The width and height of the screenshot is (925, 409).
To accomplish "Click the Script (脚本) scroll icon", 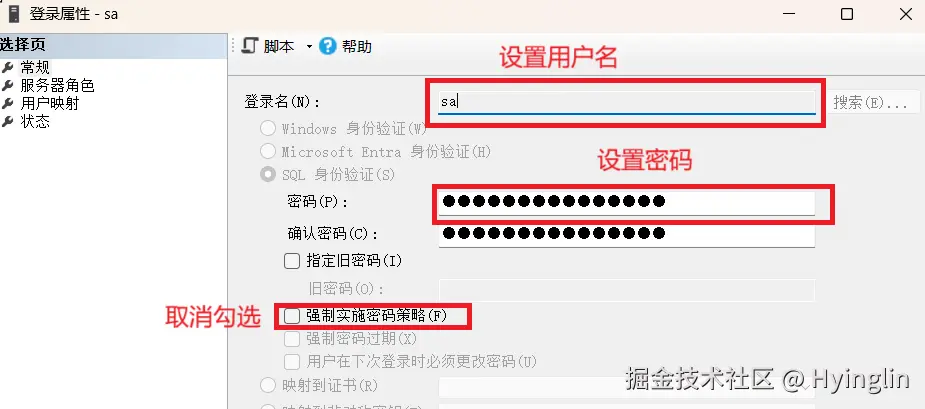I will pyautogui.click(x=250, y=46).
